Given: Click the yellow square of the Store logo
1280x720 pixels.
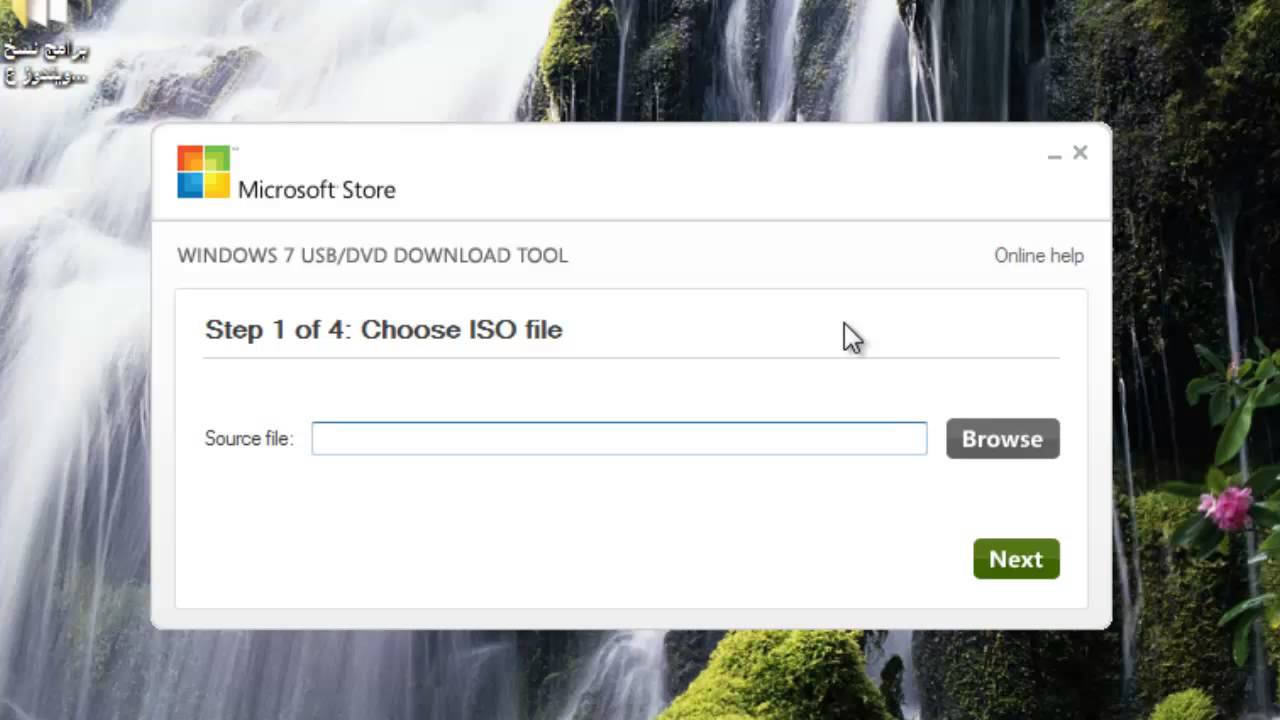Looking at the screenshot, I should click(218, 186).
